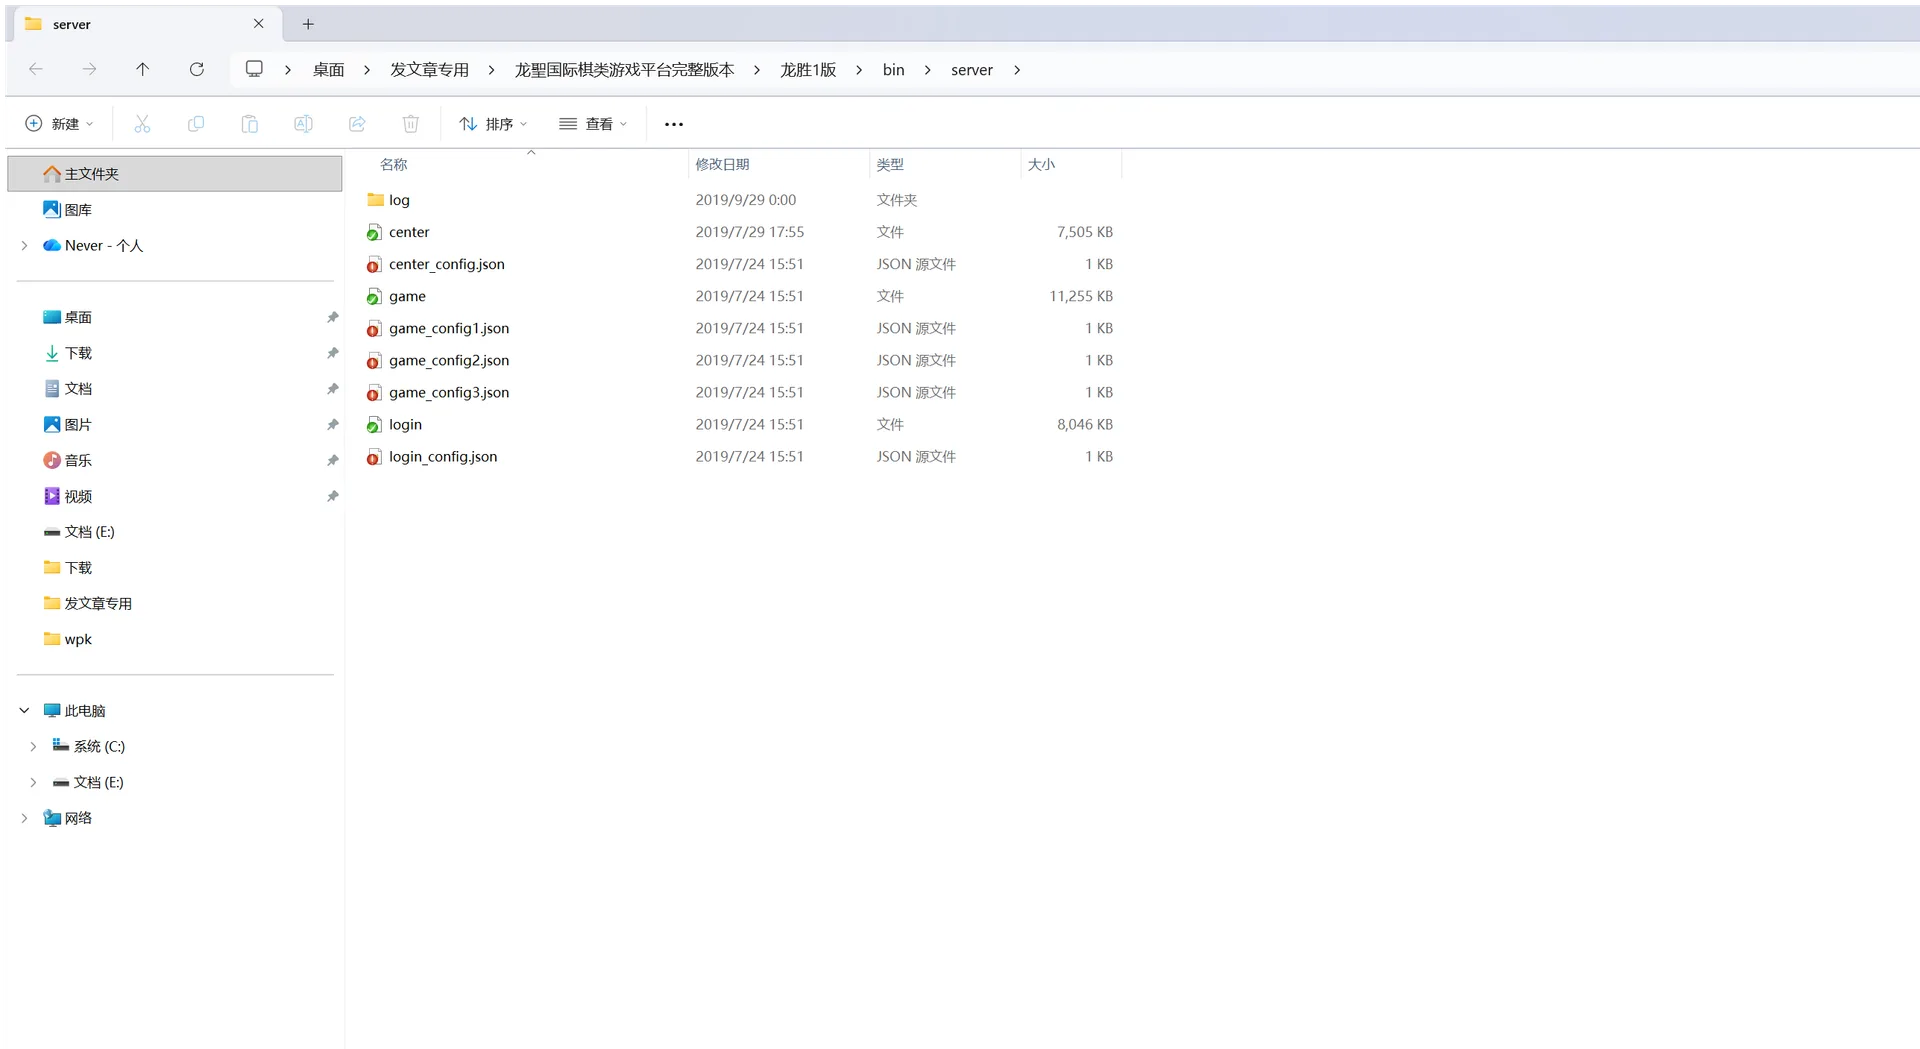This screenshot has width=1920, height=1049.
Task: Click the Delete trash icon
Action: tap(411, 124)
